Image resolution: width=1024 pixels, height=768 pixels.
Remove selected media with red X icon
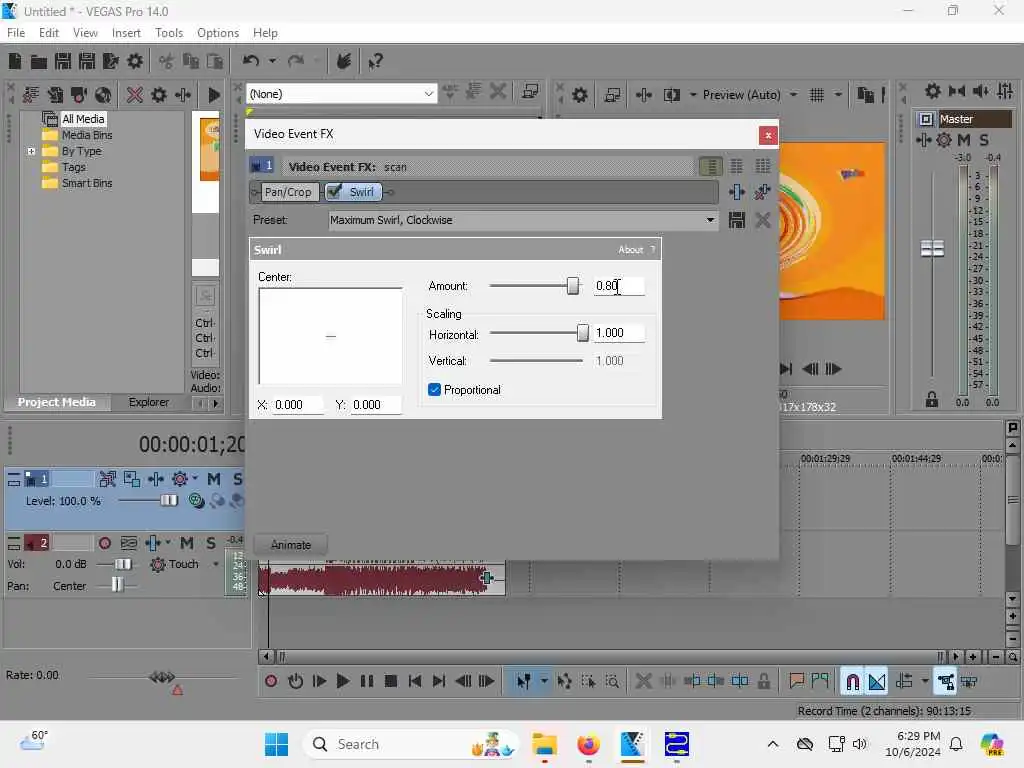tap(135, 95)
